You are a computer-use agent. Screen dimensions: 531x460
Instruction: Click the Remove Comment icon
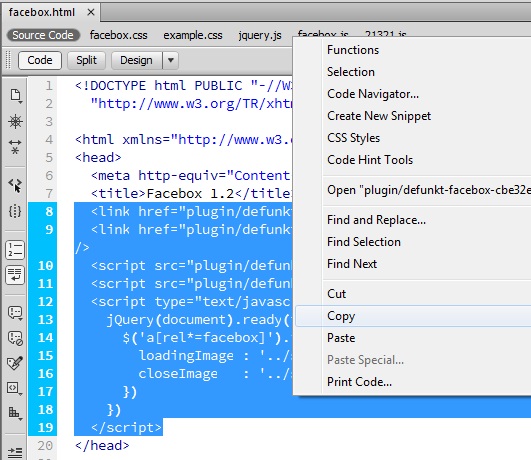tap(15, 338)
